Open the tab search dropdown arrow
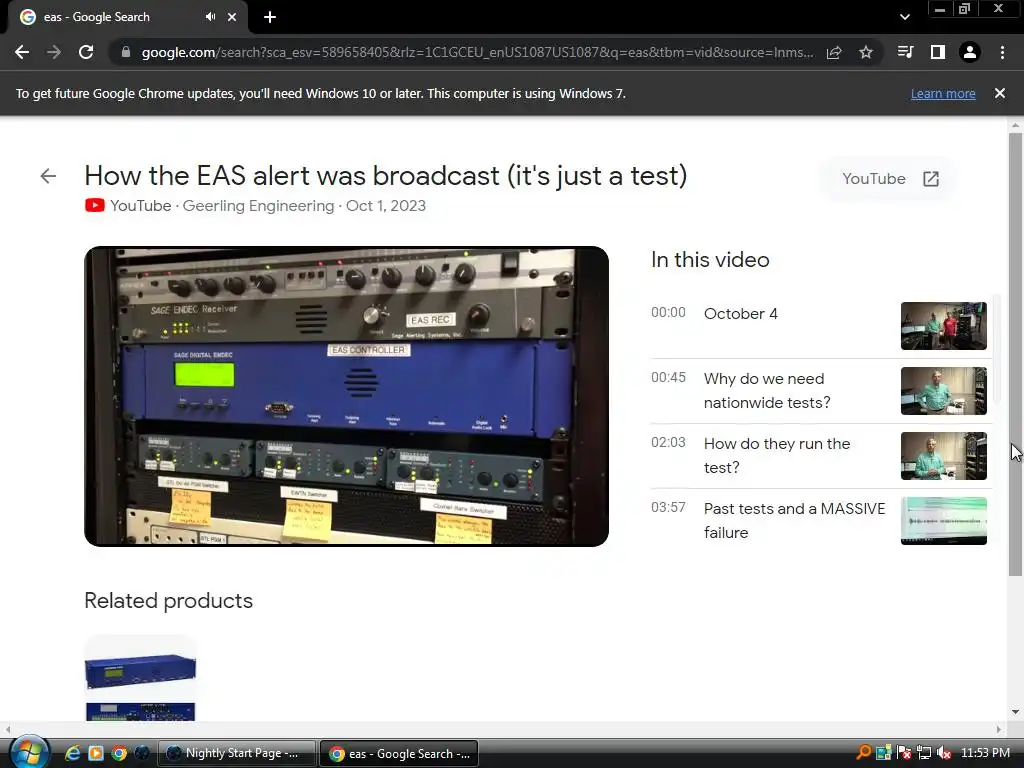Screen dimensions: 1024x768 [x=904, y=17]
